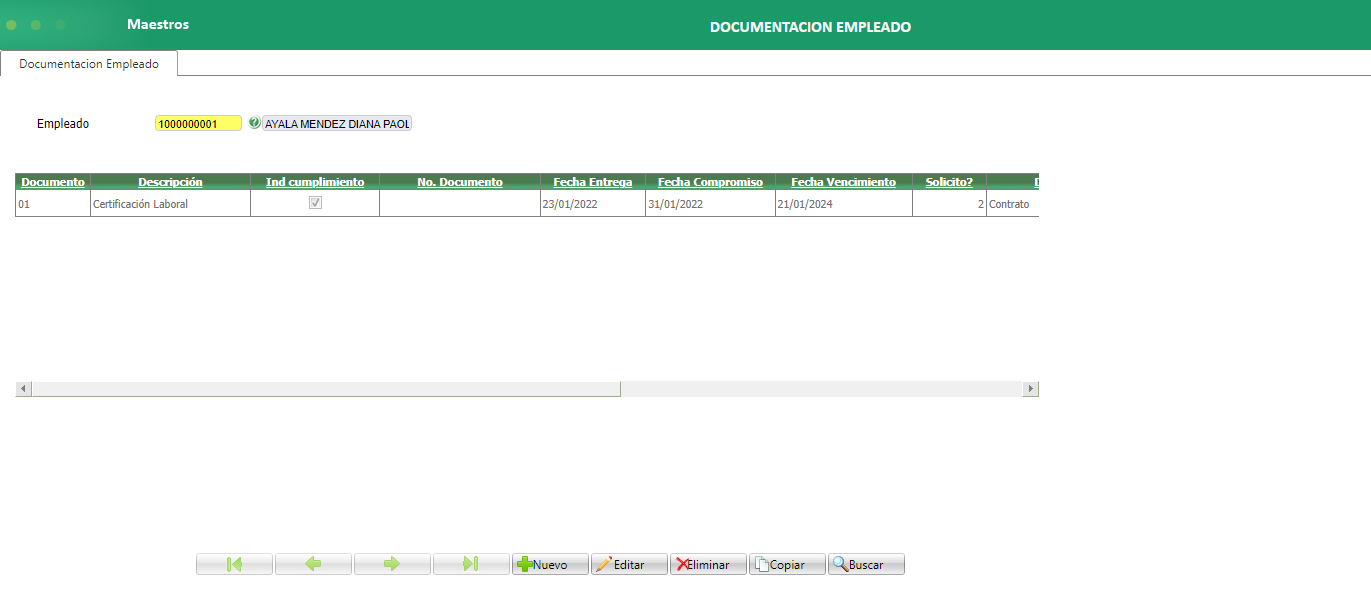Sort by Solicito? column header
This screenshot has height=594, width=1371.
coord(949,182)
